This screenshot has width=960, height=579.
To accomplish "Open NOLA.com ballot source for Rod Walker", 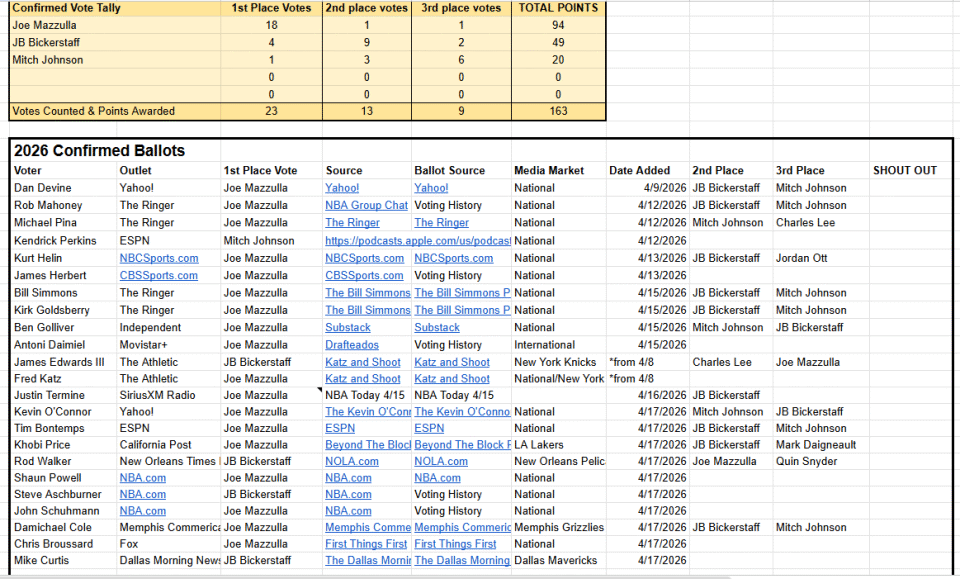I will pyautogui.click(x=441, y=461).
